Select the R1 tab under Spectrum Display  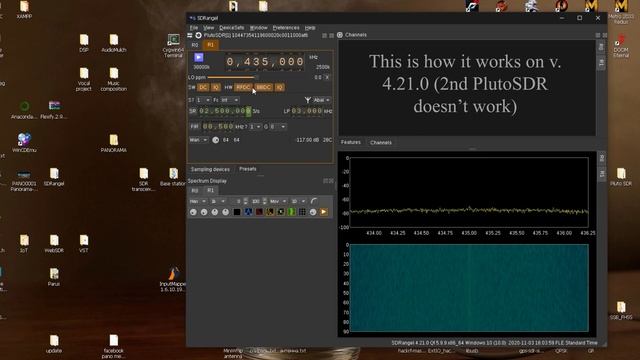tap(210, 191)
